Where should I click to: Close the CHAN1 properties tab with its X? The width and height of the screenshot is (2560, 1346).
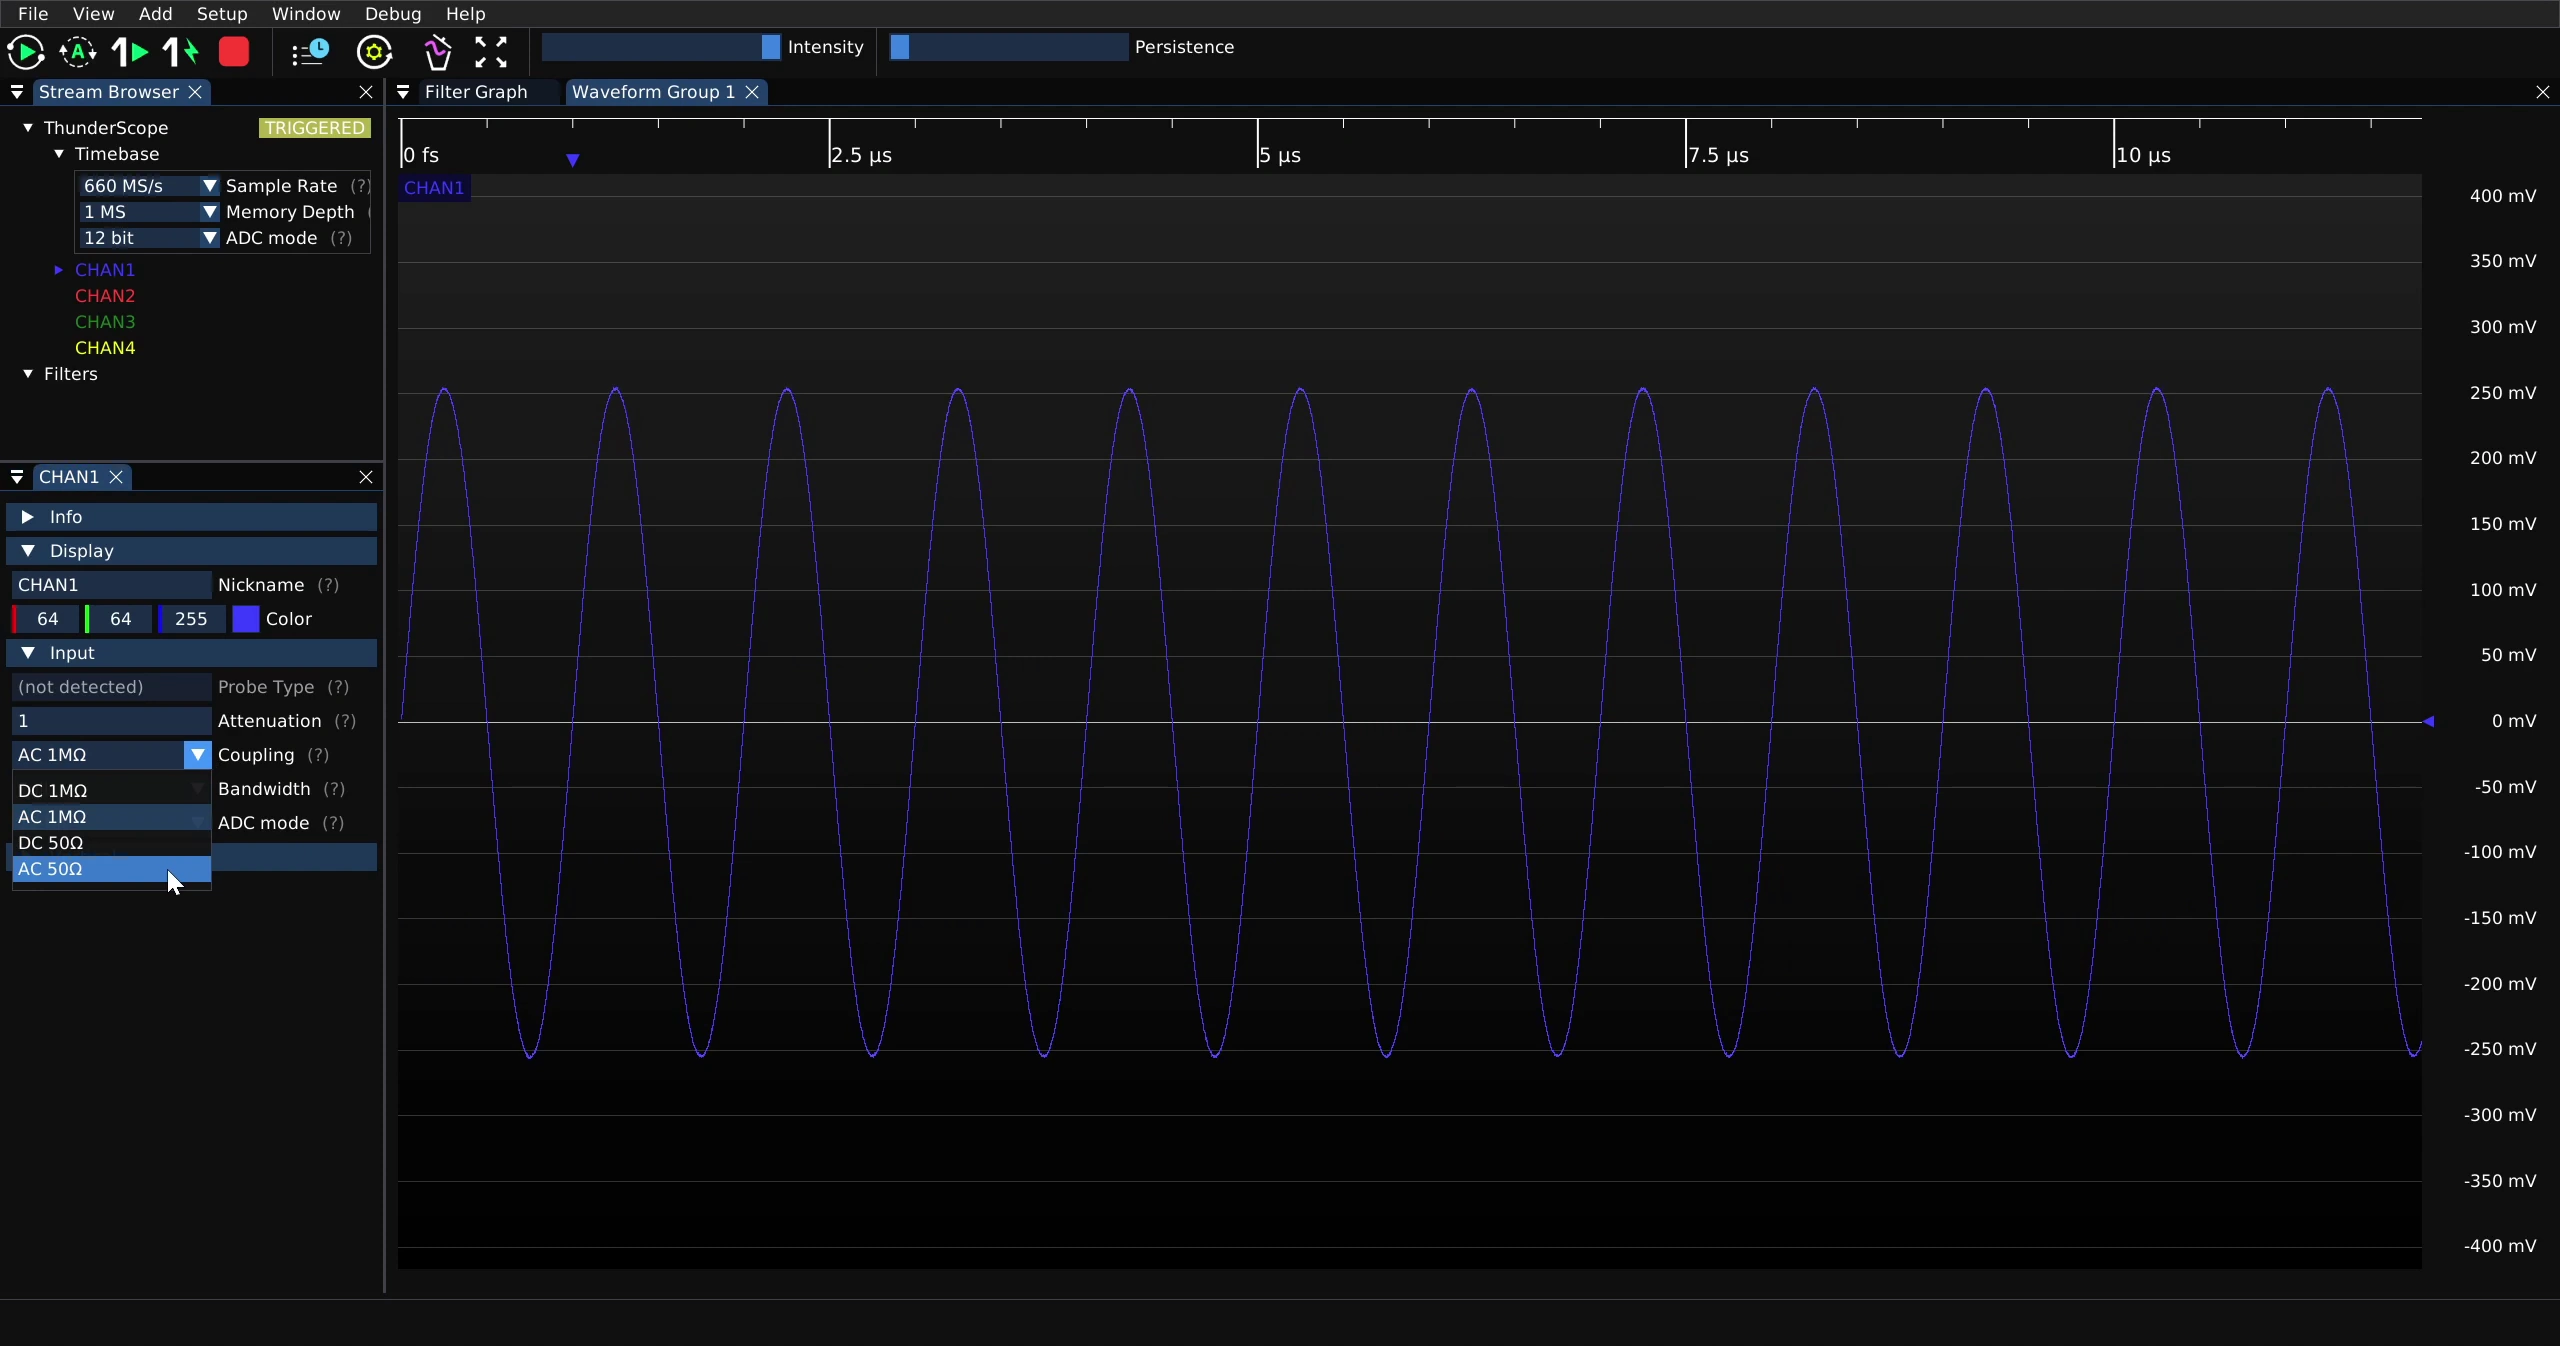pyautogui.click(x=116, y=477)
